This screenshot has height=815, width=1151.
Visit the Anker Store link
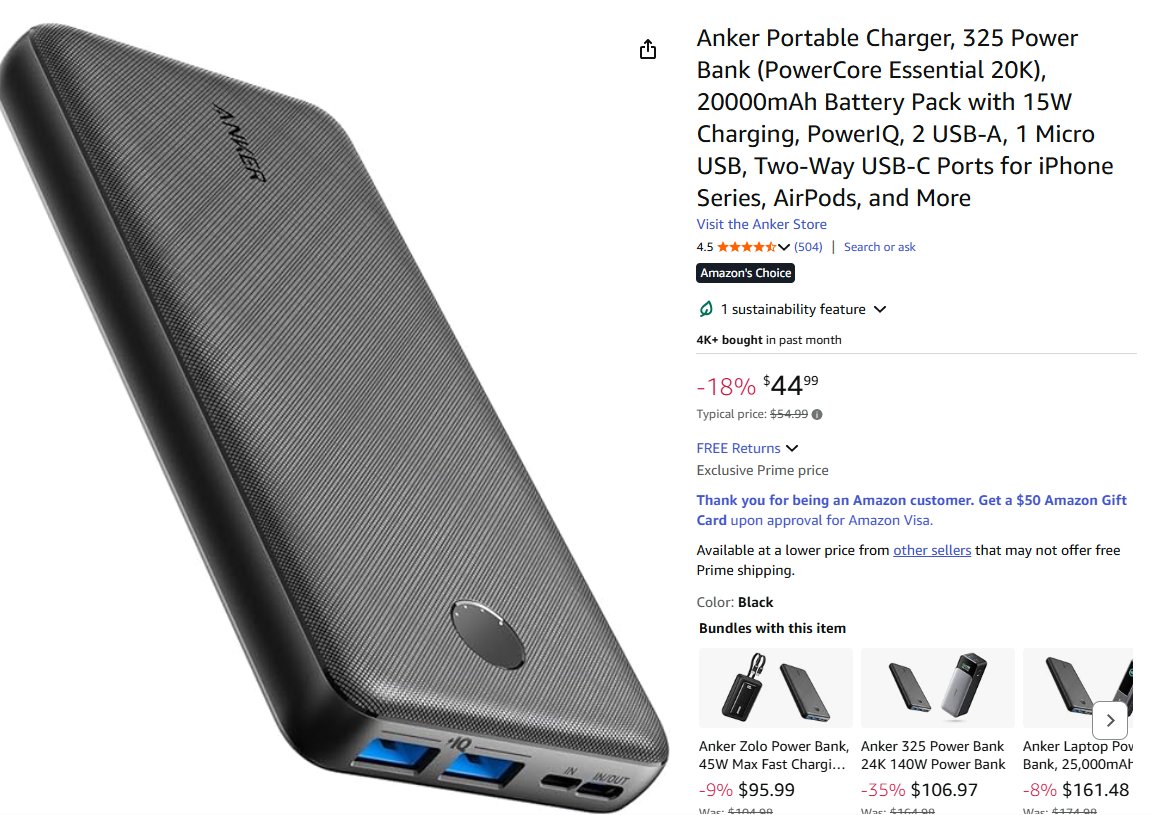[x=761, y=224]
